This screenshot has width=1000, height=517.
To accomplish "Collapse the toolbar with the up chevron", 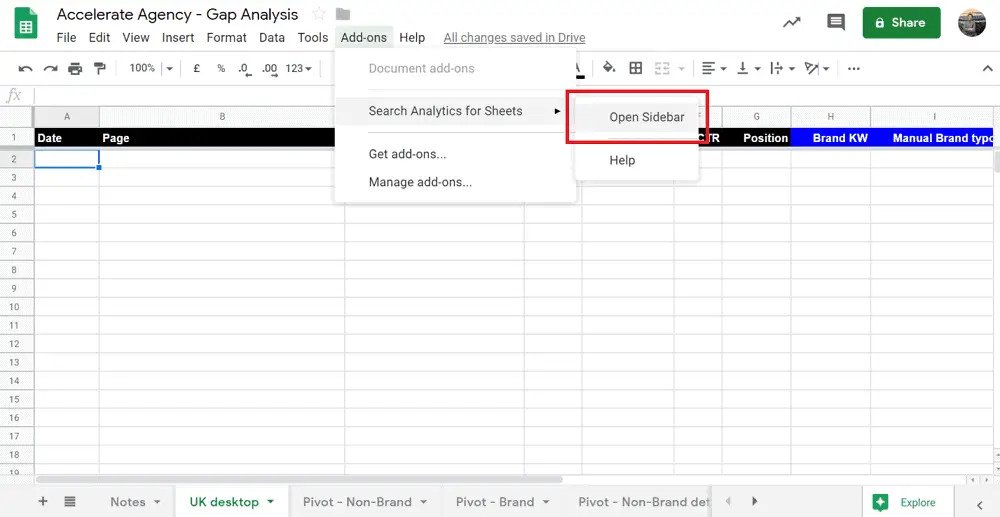I will click(x=987, y=68).
